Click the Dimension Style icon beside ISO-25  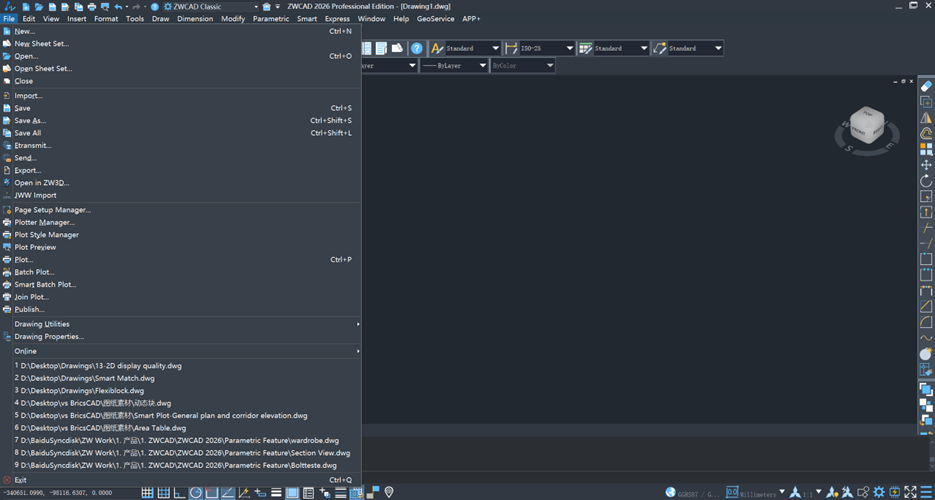point(511,48)
